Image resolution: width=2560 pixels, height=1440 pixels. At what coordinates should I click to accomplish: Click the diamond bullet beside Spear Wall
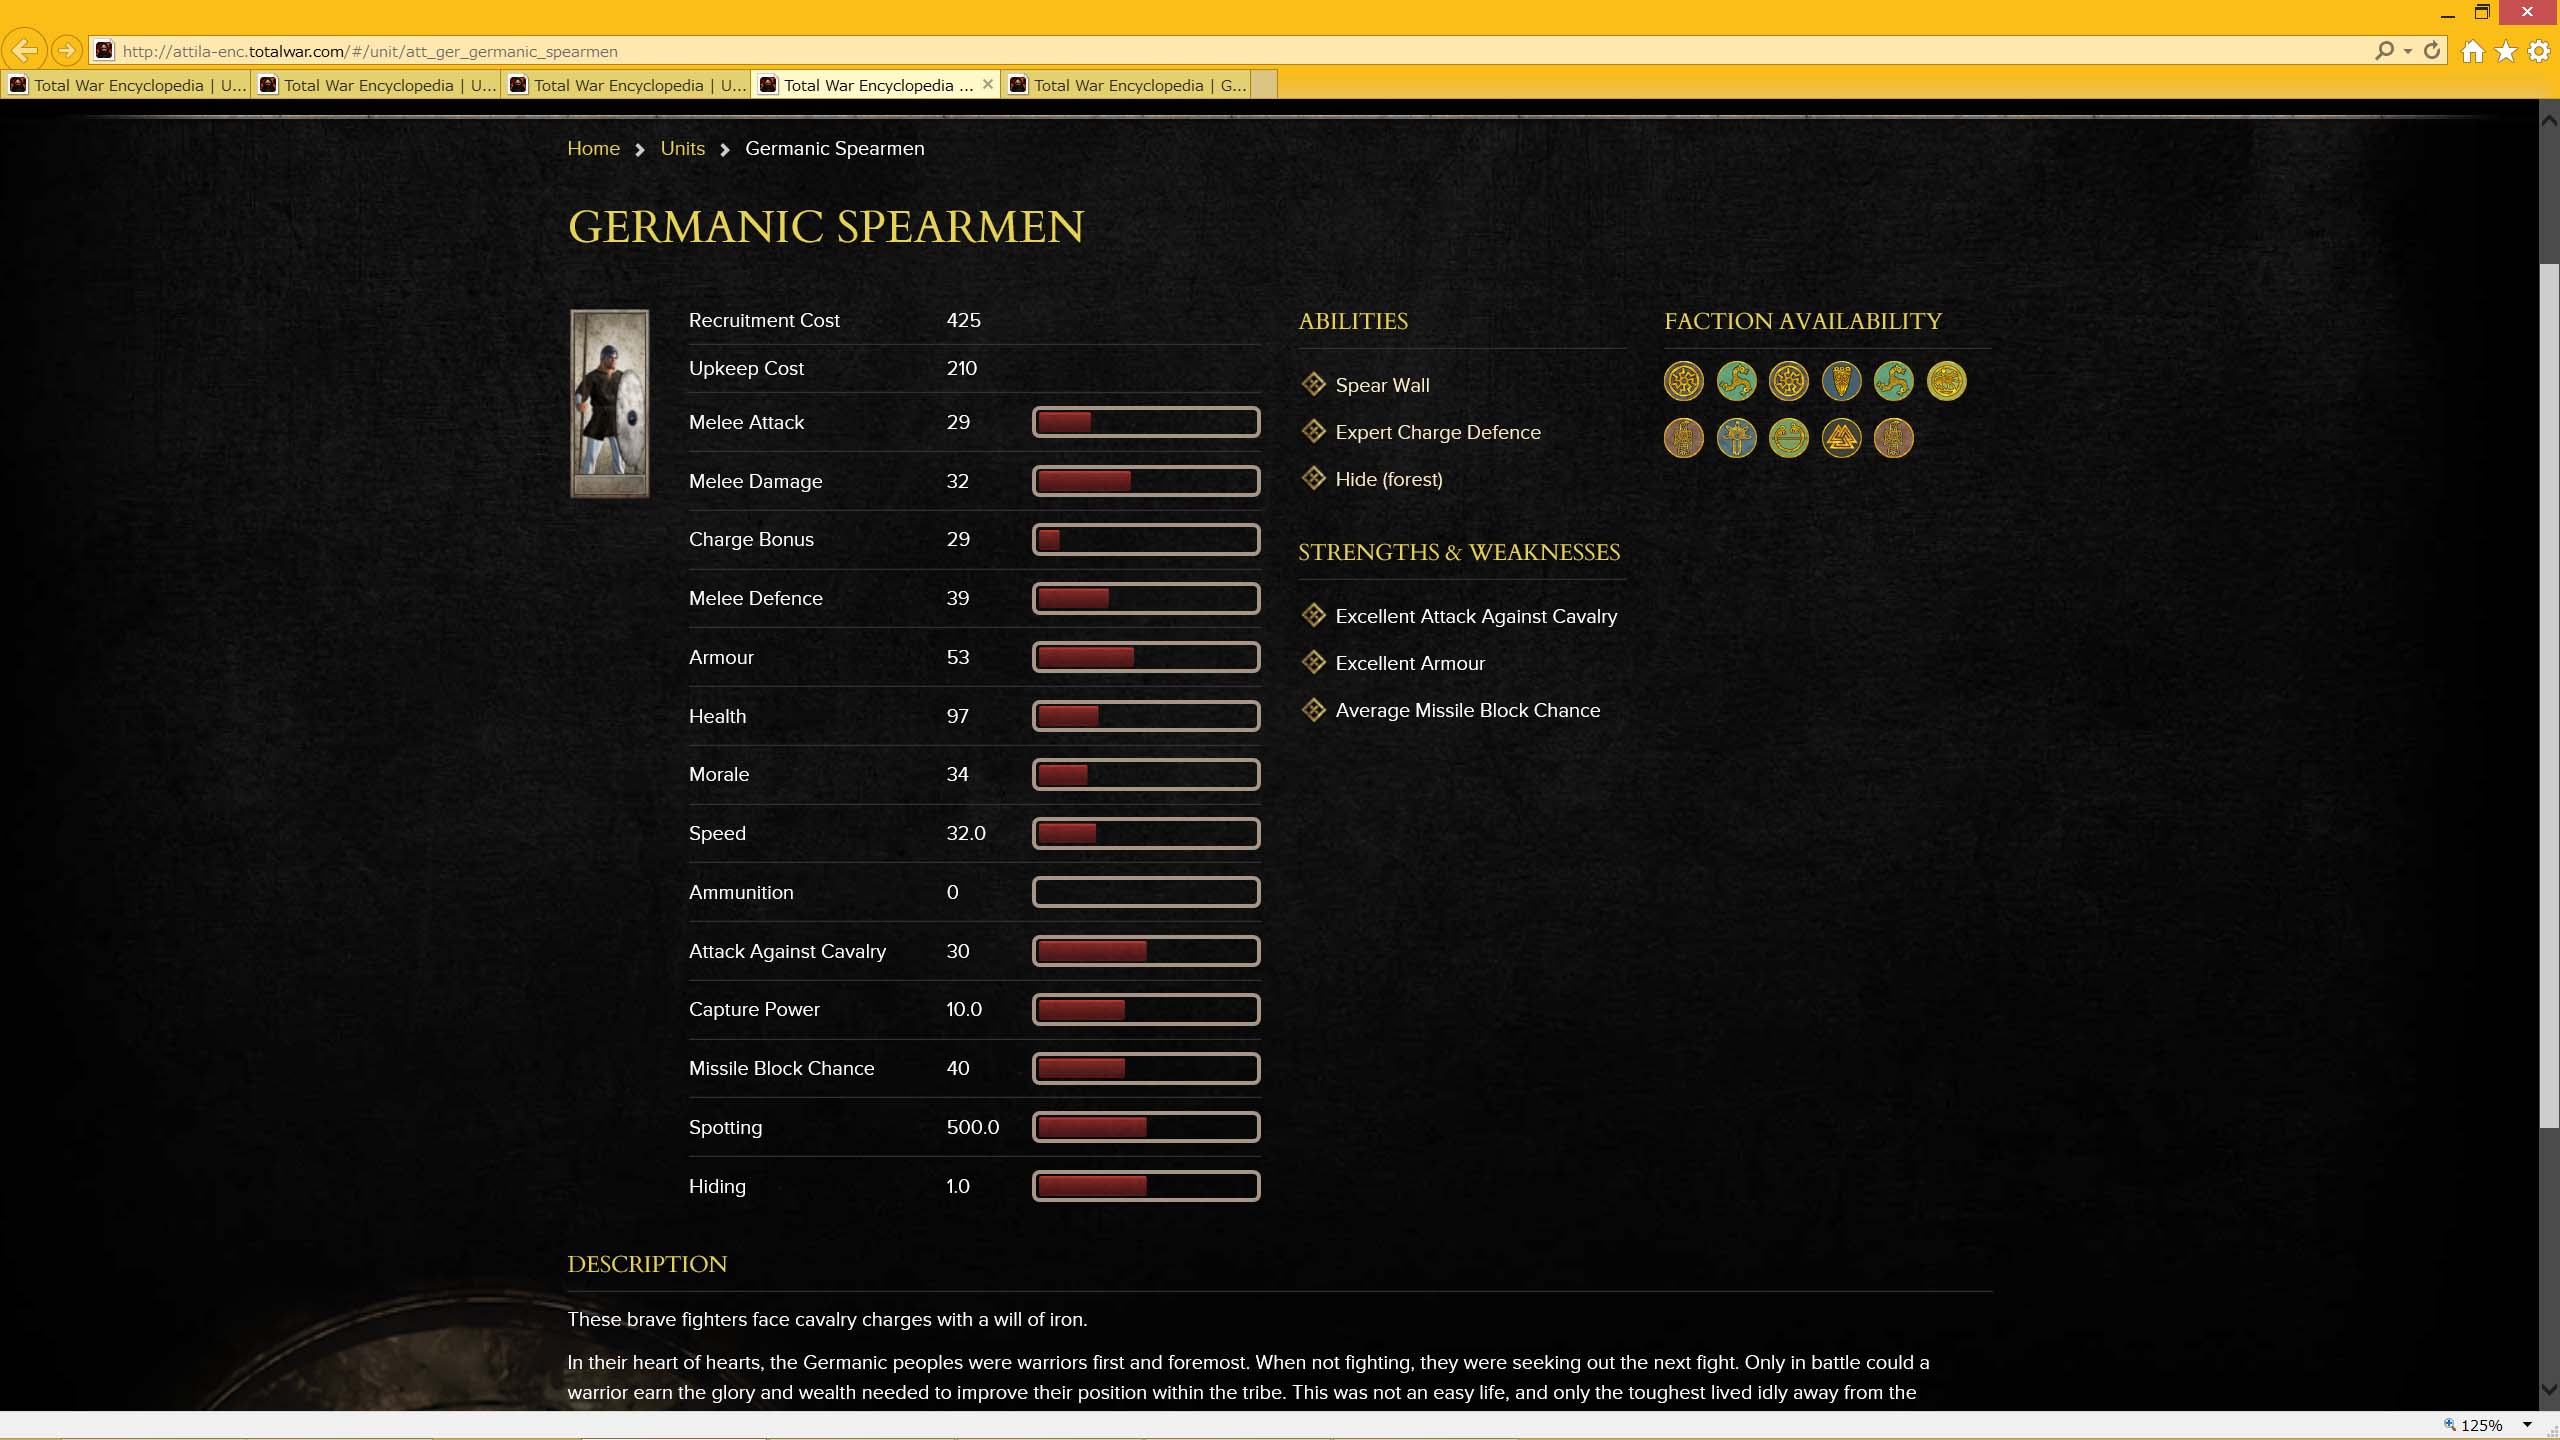tap(1313, 384)
